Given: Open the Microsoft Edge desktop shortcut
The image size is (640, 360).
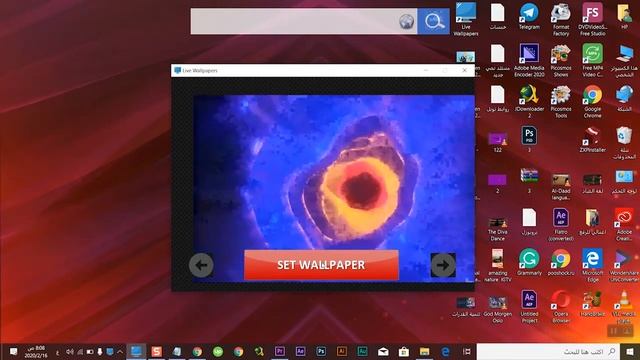Looking at the screenshot, I should tap(592, 265).
